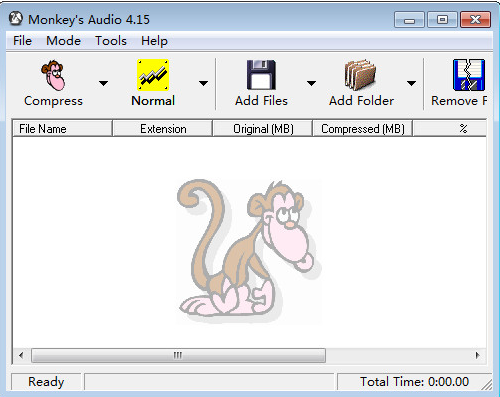The width and height of the screenshot is (500, 397).
Task: Expand the Compress mode dropdown arrow
Action: coord(104,83)
